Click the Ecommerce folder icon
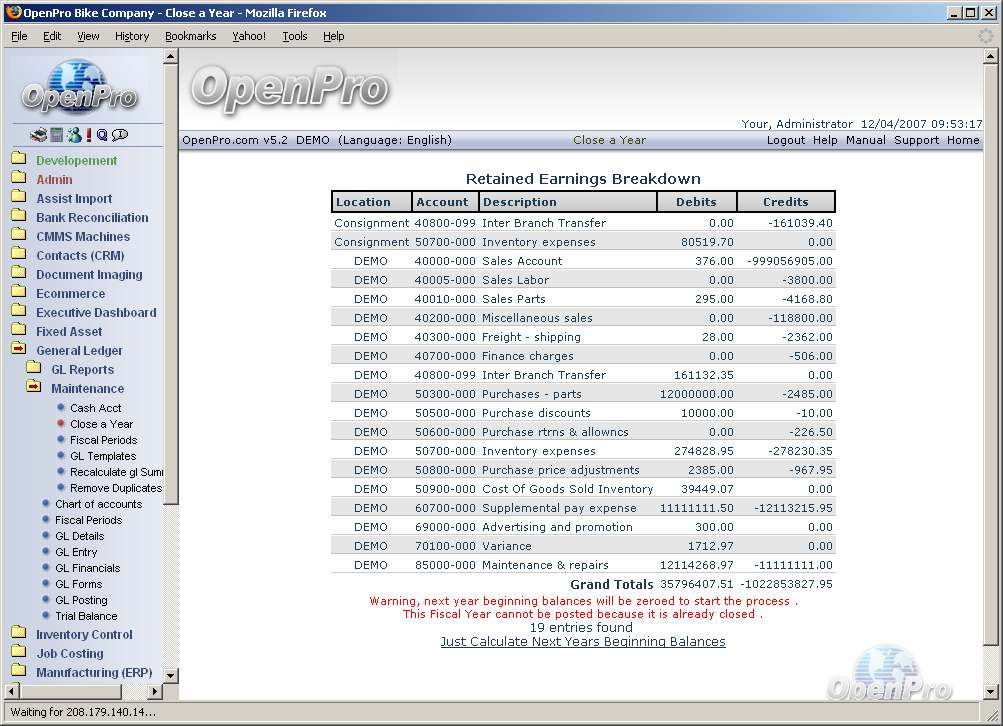This screenshot has height=726, width=1003. [x=19, y=293]
